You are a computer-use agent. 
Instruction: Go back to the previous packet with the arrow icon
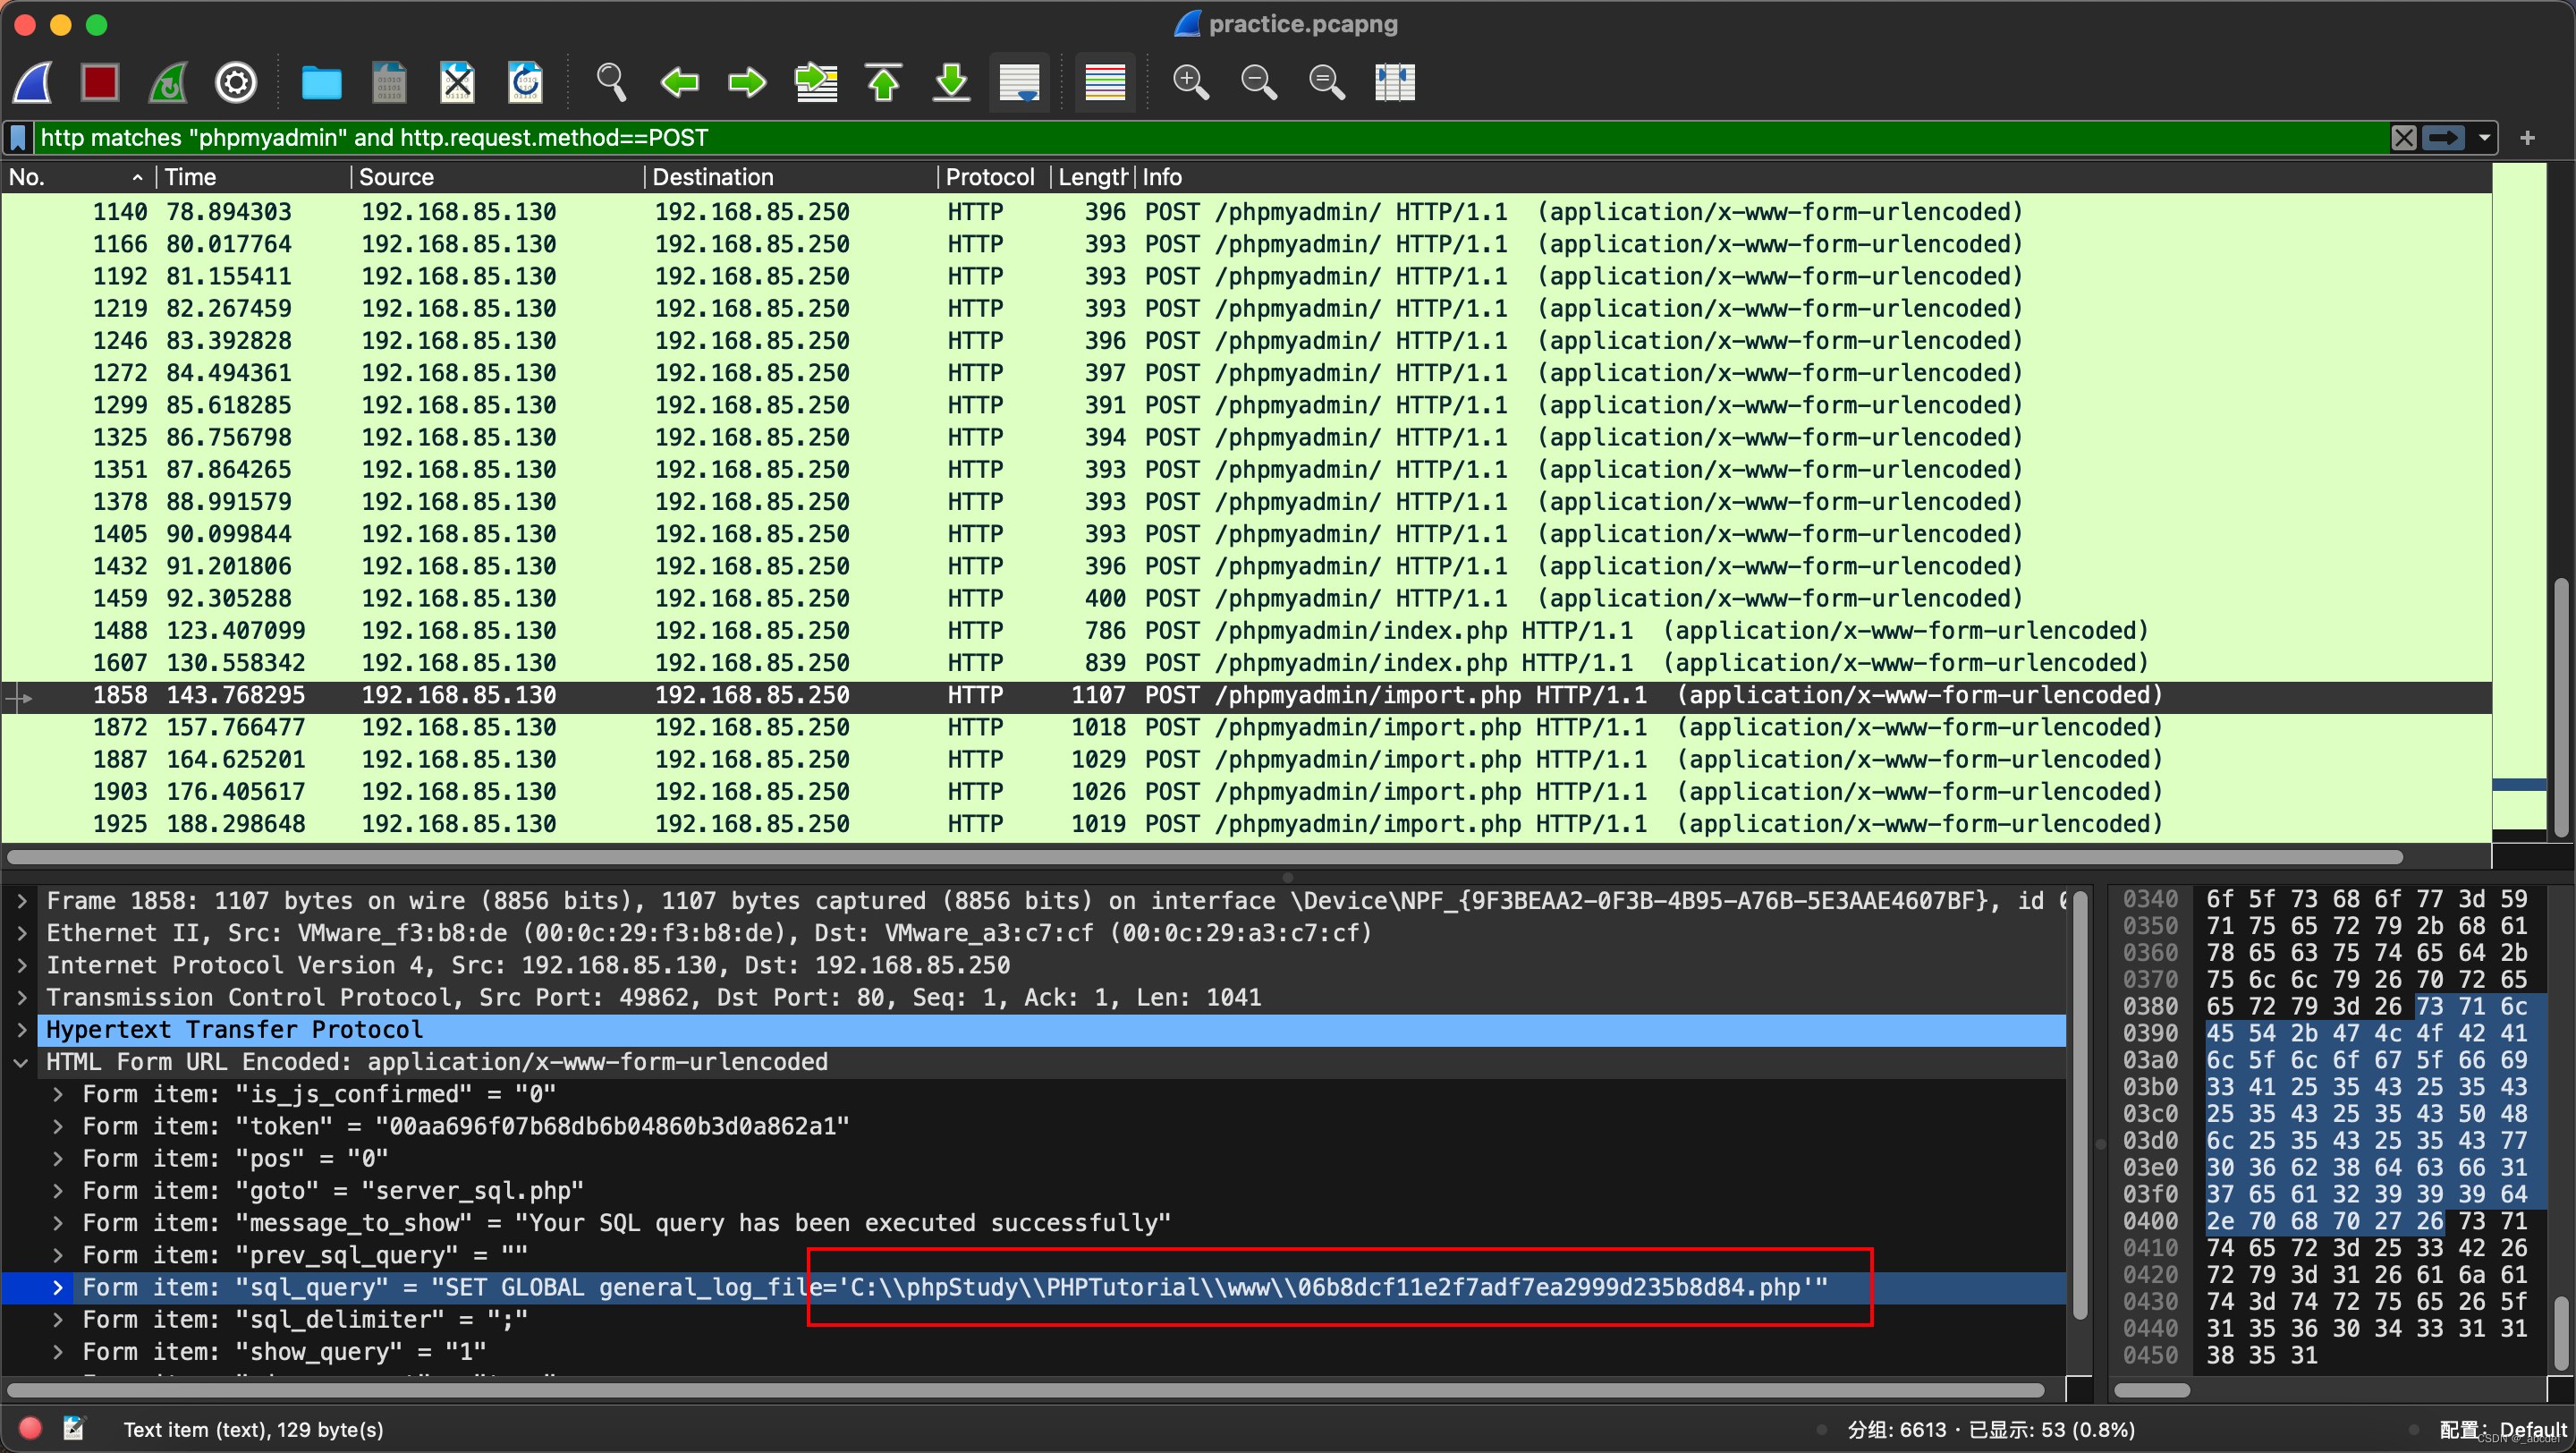pyautogui.click(x=680, y=82)
